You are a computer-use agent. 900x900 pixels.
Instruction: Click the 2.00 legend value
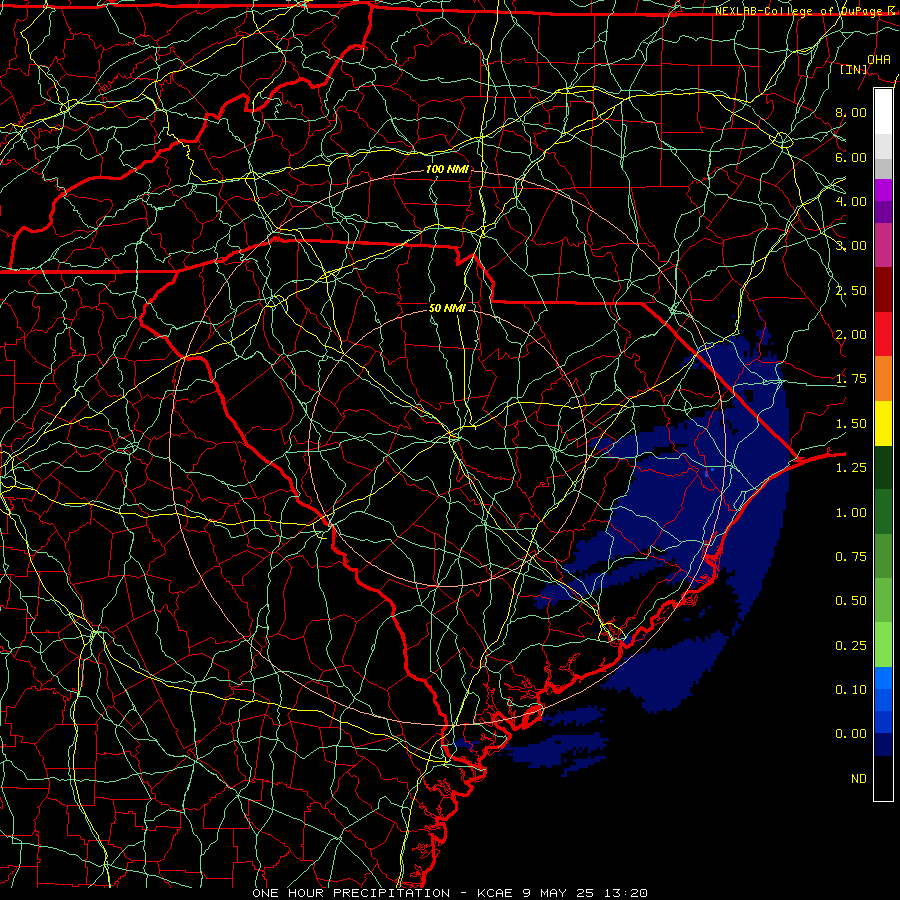coord(851,335)
